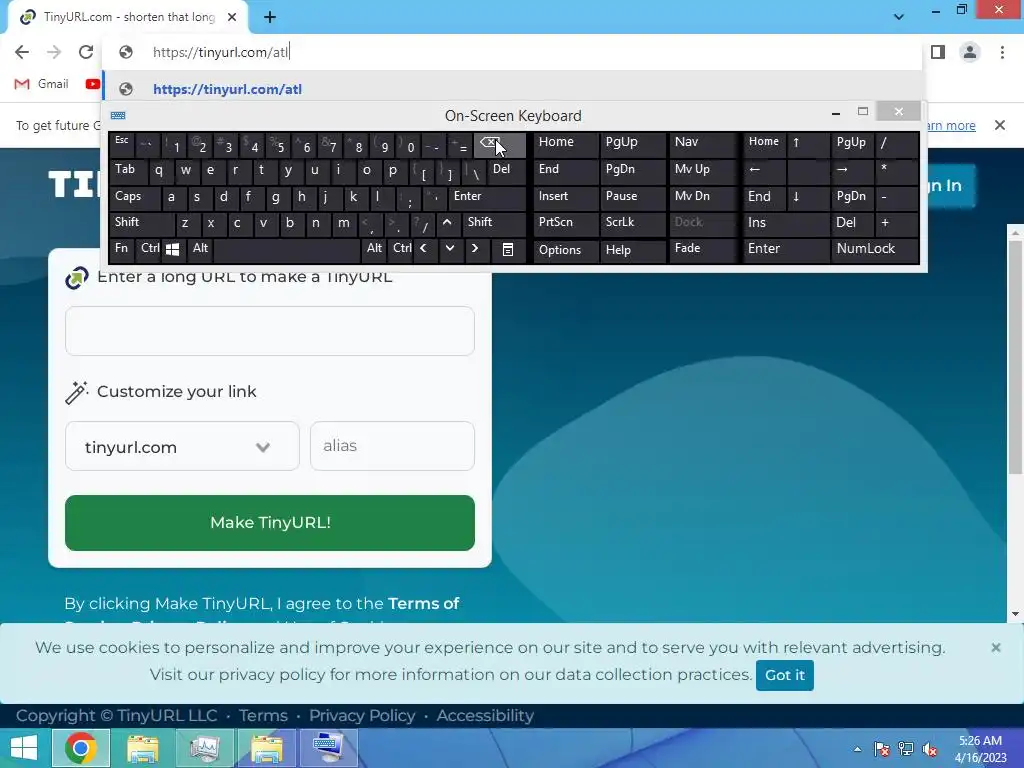The height and width of the screenshot is (768, 1024).
Task: Click the right arrow key in the bottom row
Action: (x=475, y=249)
